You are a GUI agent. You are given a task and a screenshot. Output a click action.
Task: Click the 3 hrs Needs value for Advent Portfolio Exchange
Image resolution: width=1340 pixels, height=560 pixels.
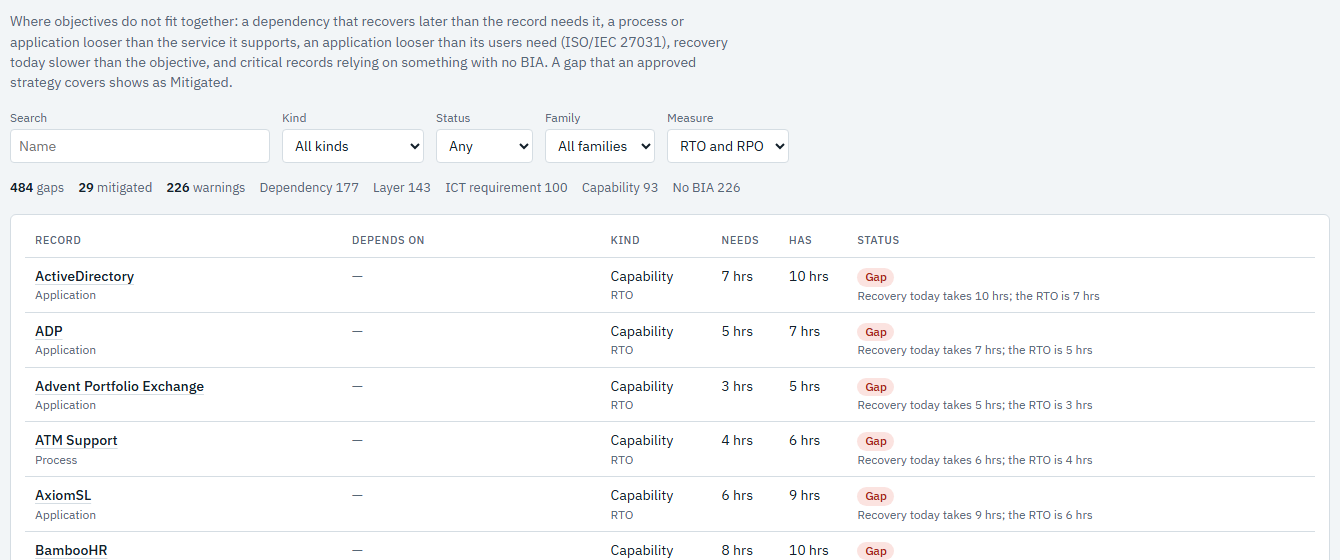[x=737, y=386]
